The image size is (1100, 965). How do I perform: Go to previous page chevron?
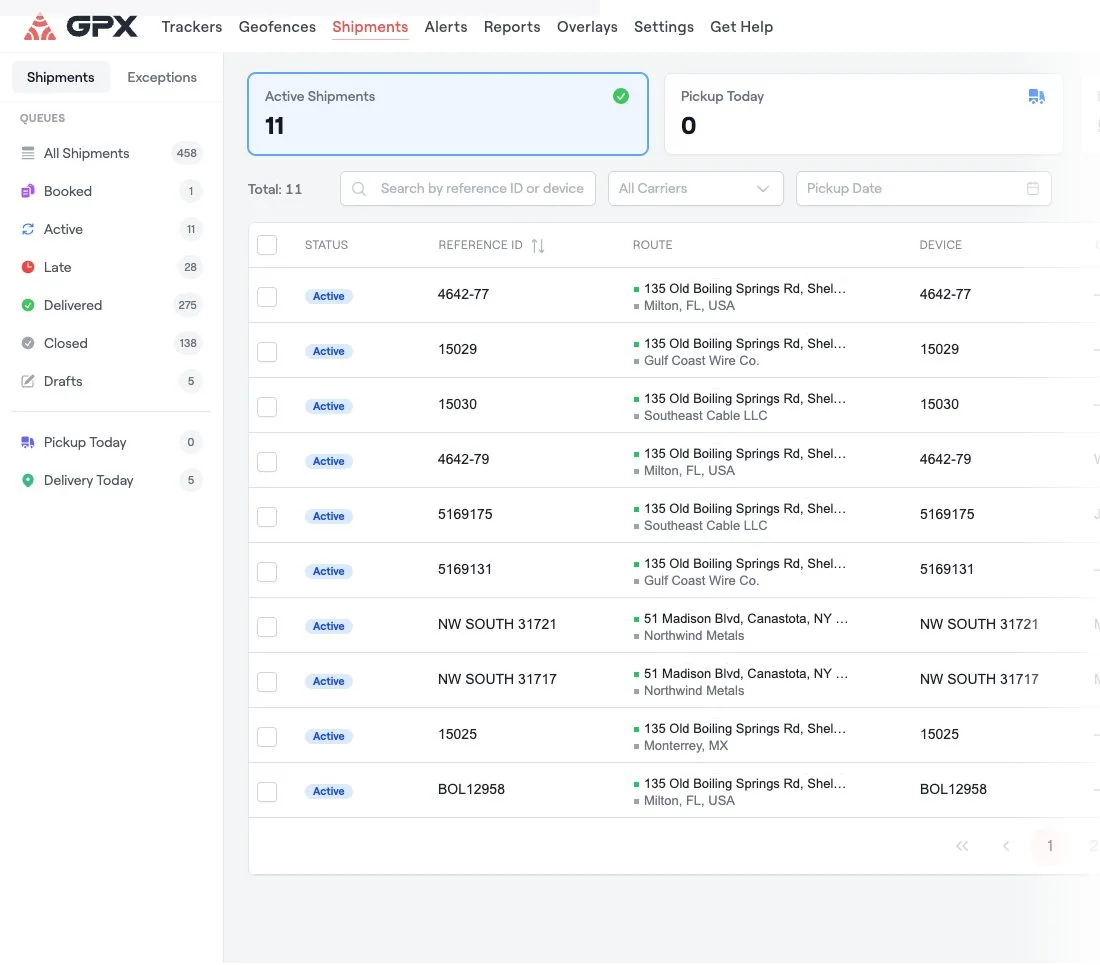(1006, 846)
